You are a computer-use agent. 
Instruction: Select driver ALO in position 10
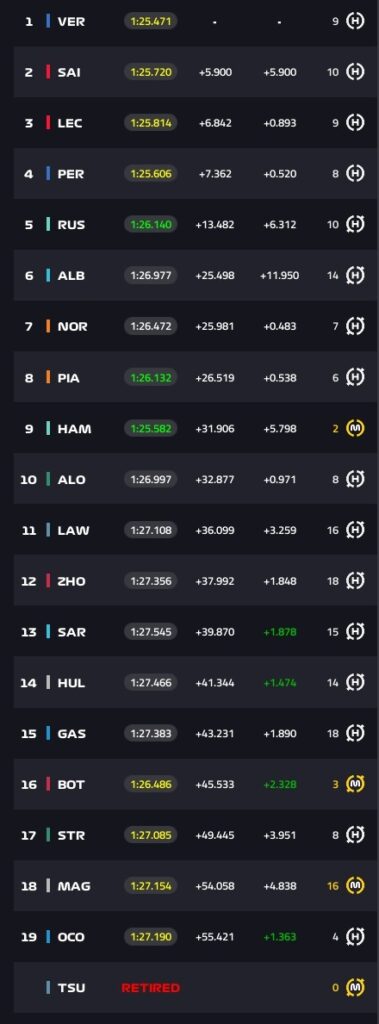71,479
